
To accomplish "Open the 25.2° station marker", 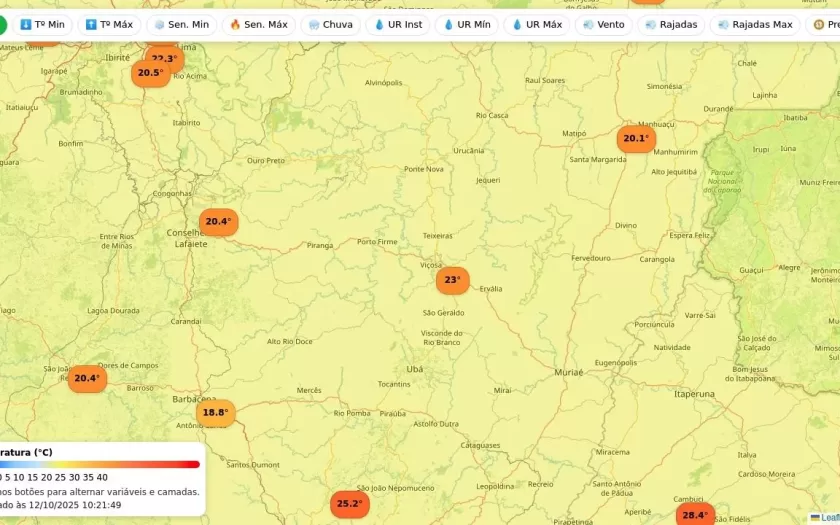I will point(349,504).
